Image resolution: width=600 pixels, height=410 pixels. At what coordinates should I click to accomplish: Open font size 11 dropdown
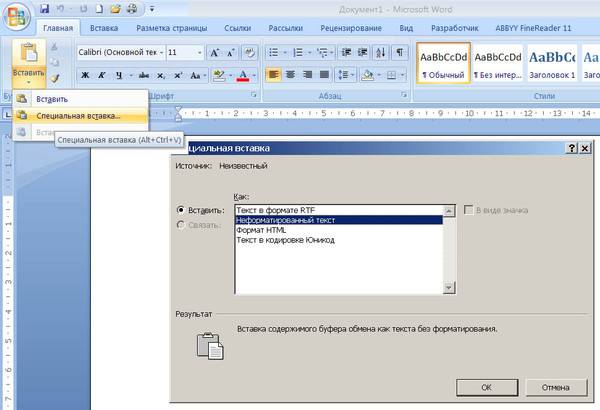[x=200, y=52]
